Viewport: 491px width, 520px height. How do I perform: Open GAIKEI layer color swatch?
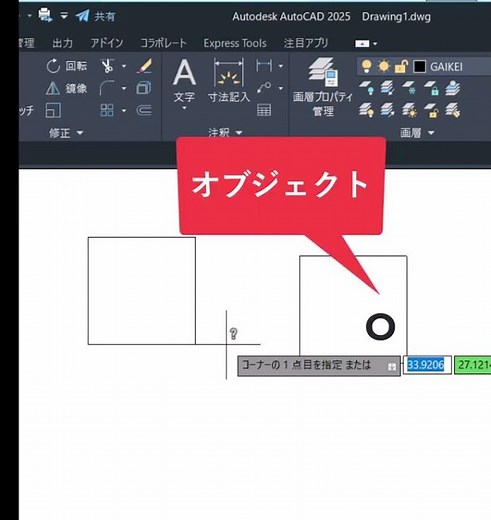(419, 67)
